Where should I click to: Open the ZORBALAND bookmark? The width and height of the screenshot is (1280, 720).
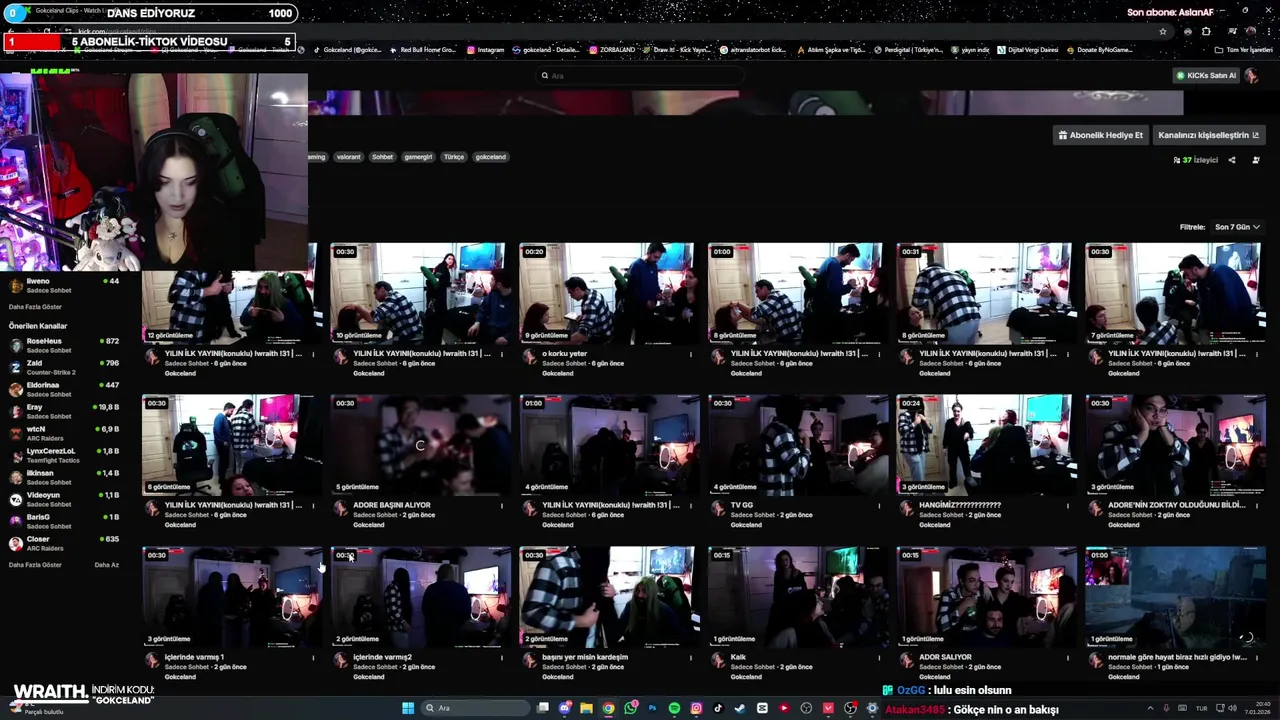tap(611, 50)
